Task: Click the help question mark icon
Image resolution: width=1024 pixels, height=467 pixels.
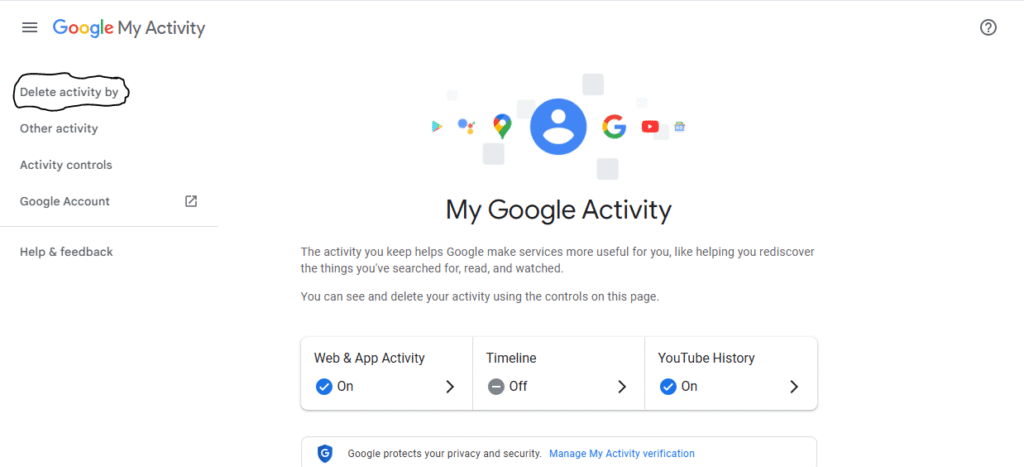Action: (988, 27)
